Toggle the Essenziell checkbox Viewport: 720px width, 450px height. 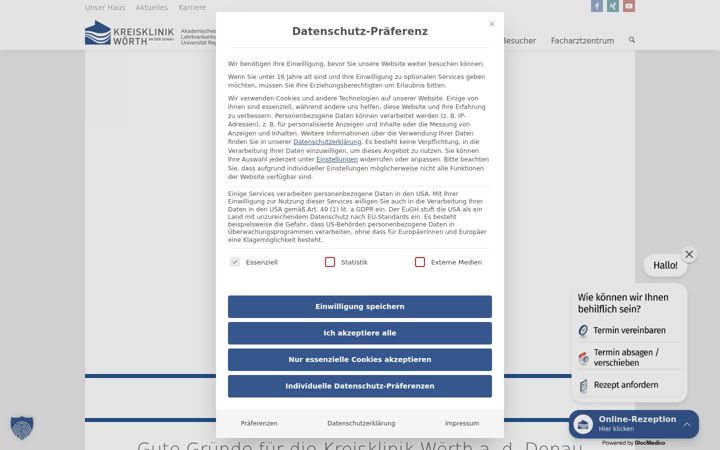[x=235, y=262]
